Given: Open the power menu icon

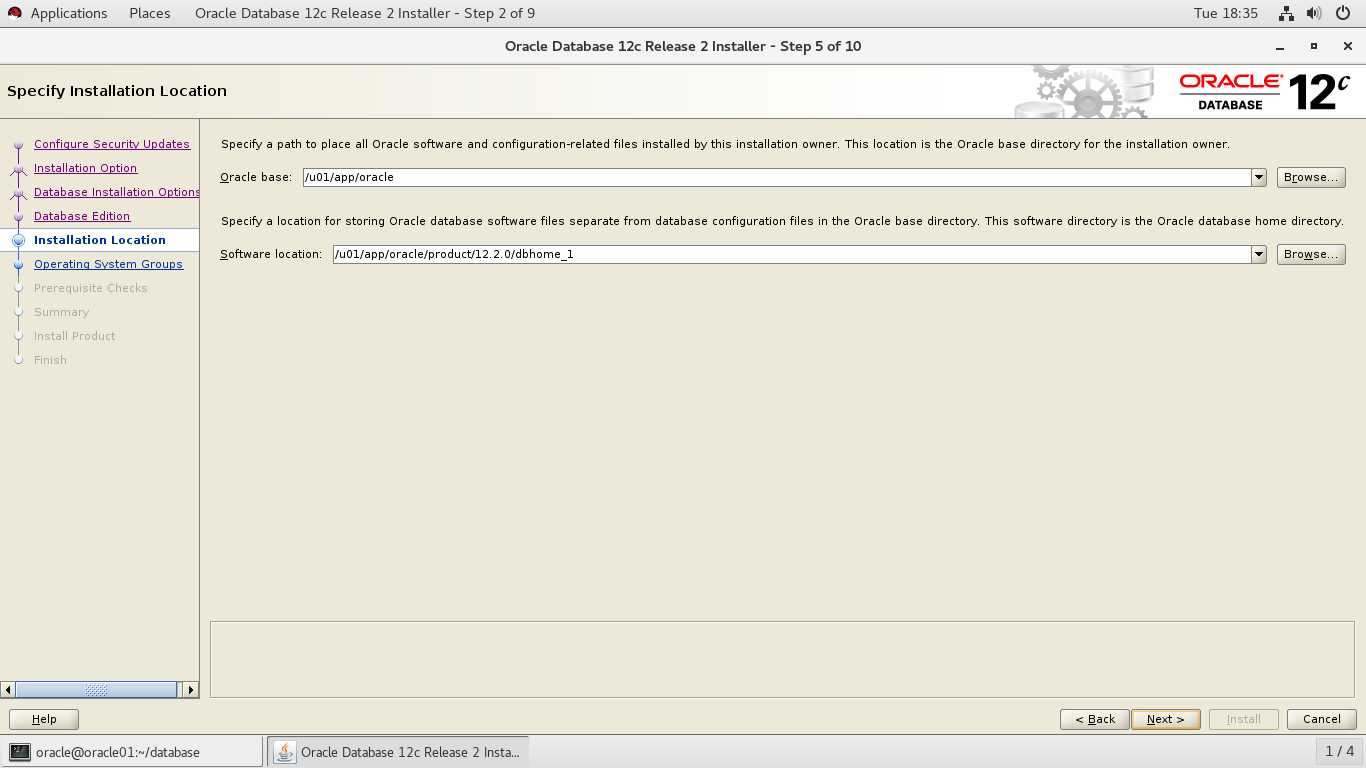Looking at the screenshot, I should tap(1342, 13).
